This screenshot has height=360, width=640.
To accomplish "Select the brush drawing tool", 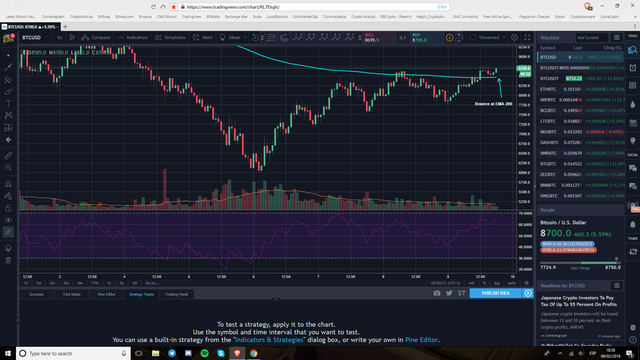I will pos(8,91).
